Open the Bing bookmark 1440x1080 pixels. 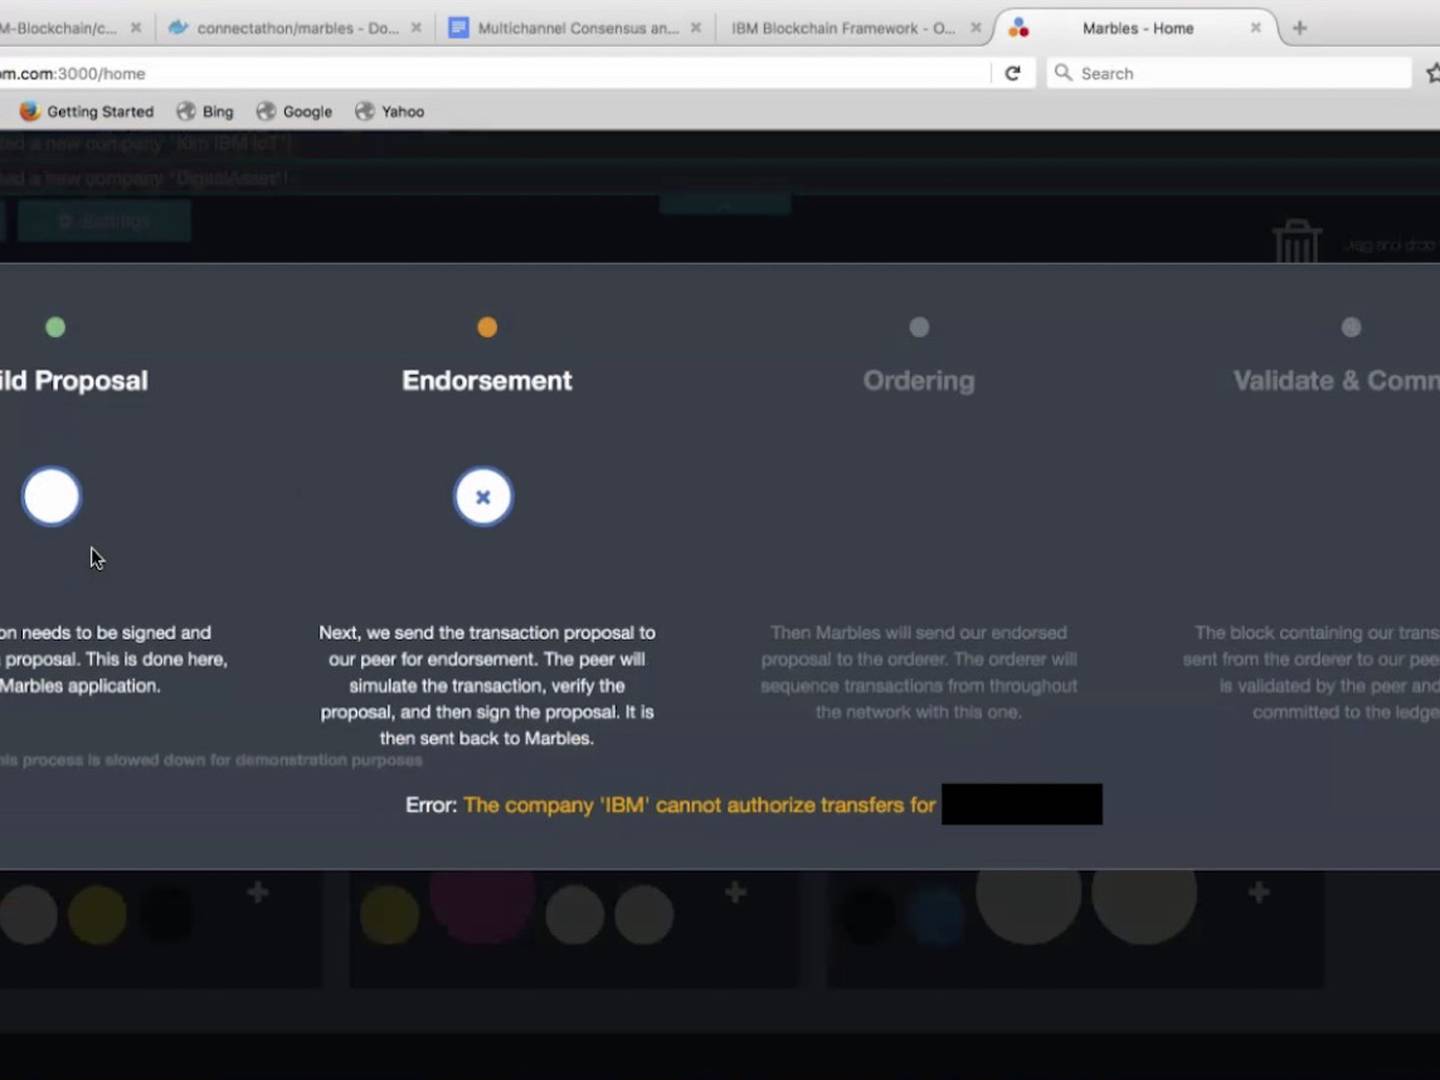205,111
